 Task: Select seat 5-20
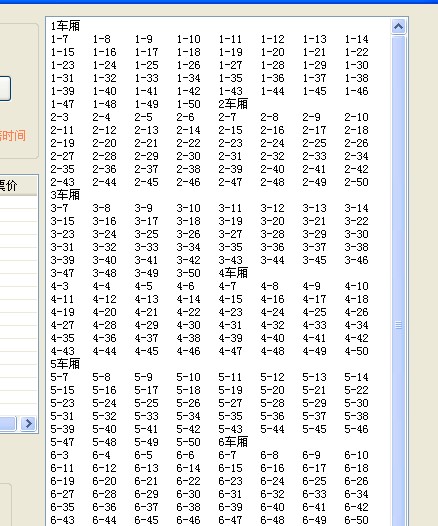pyautogui.click(x=272, y=390)
